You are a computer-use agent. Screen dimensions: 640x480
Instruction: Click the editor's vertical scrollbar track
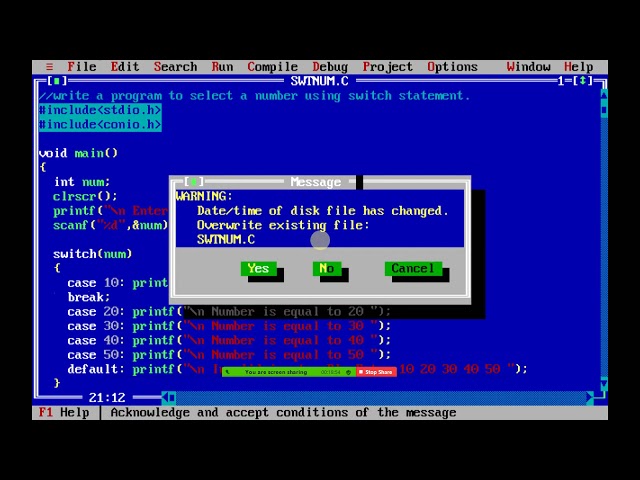tap(603, 240)
